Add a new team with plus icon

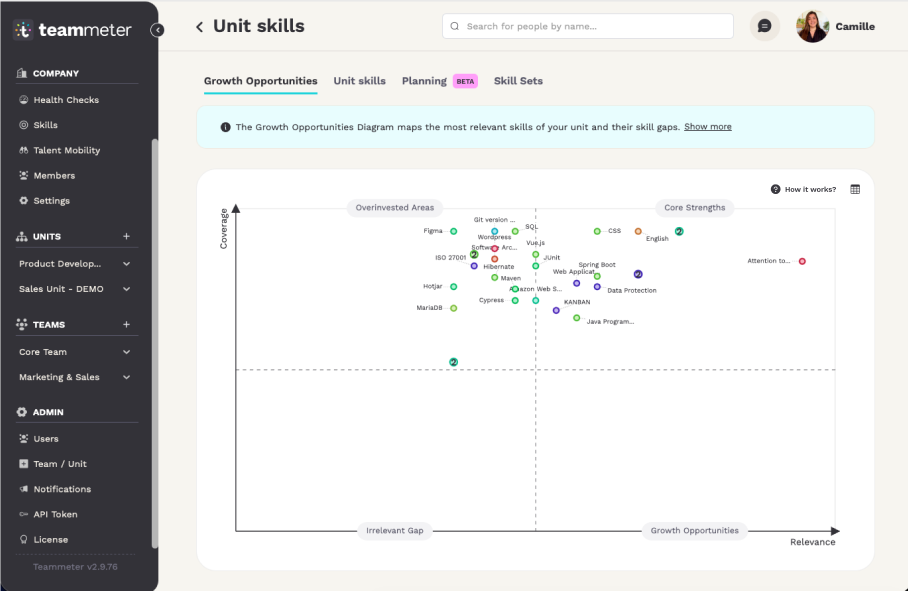point(126,325)
